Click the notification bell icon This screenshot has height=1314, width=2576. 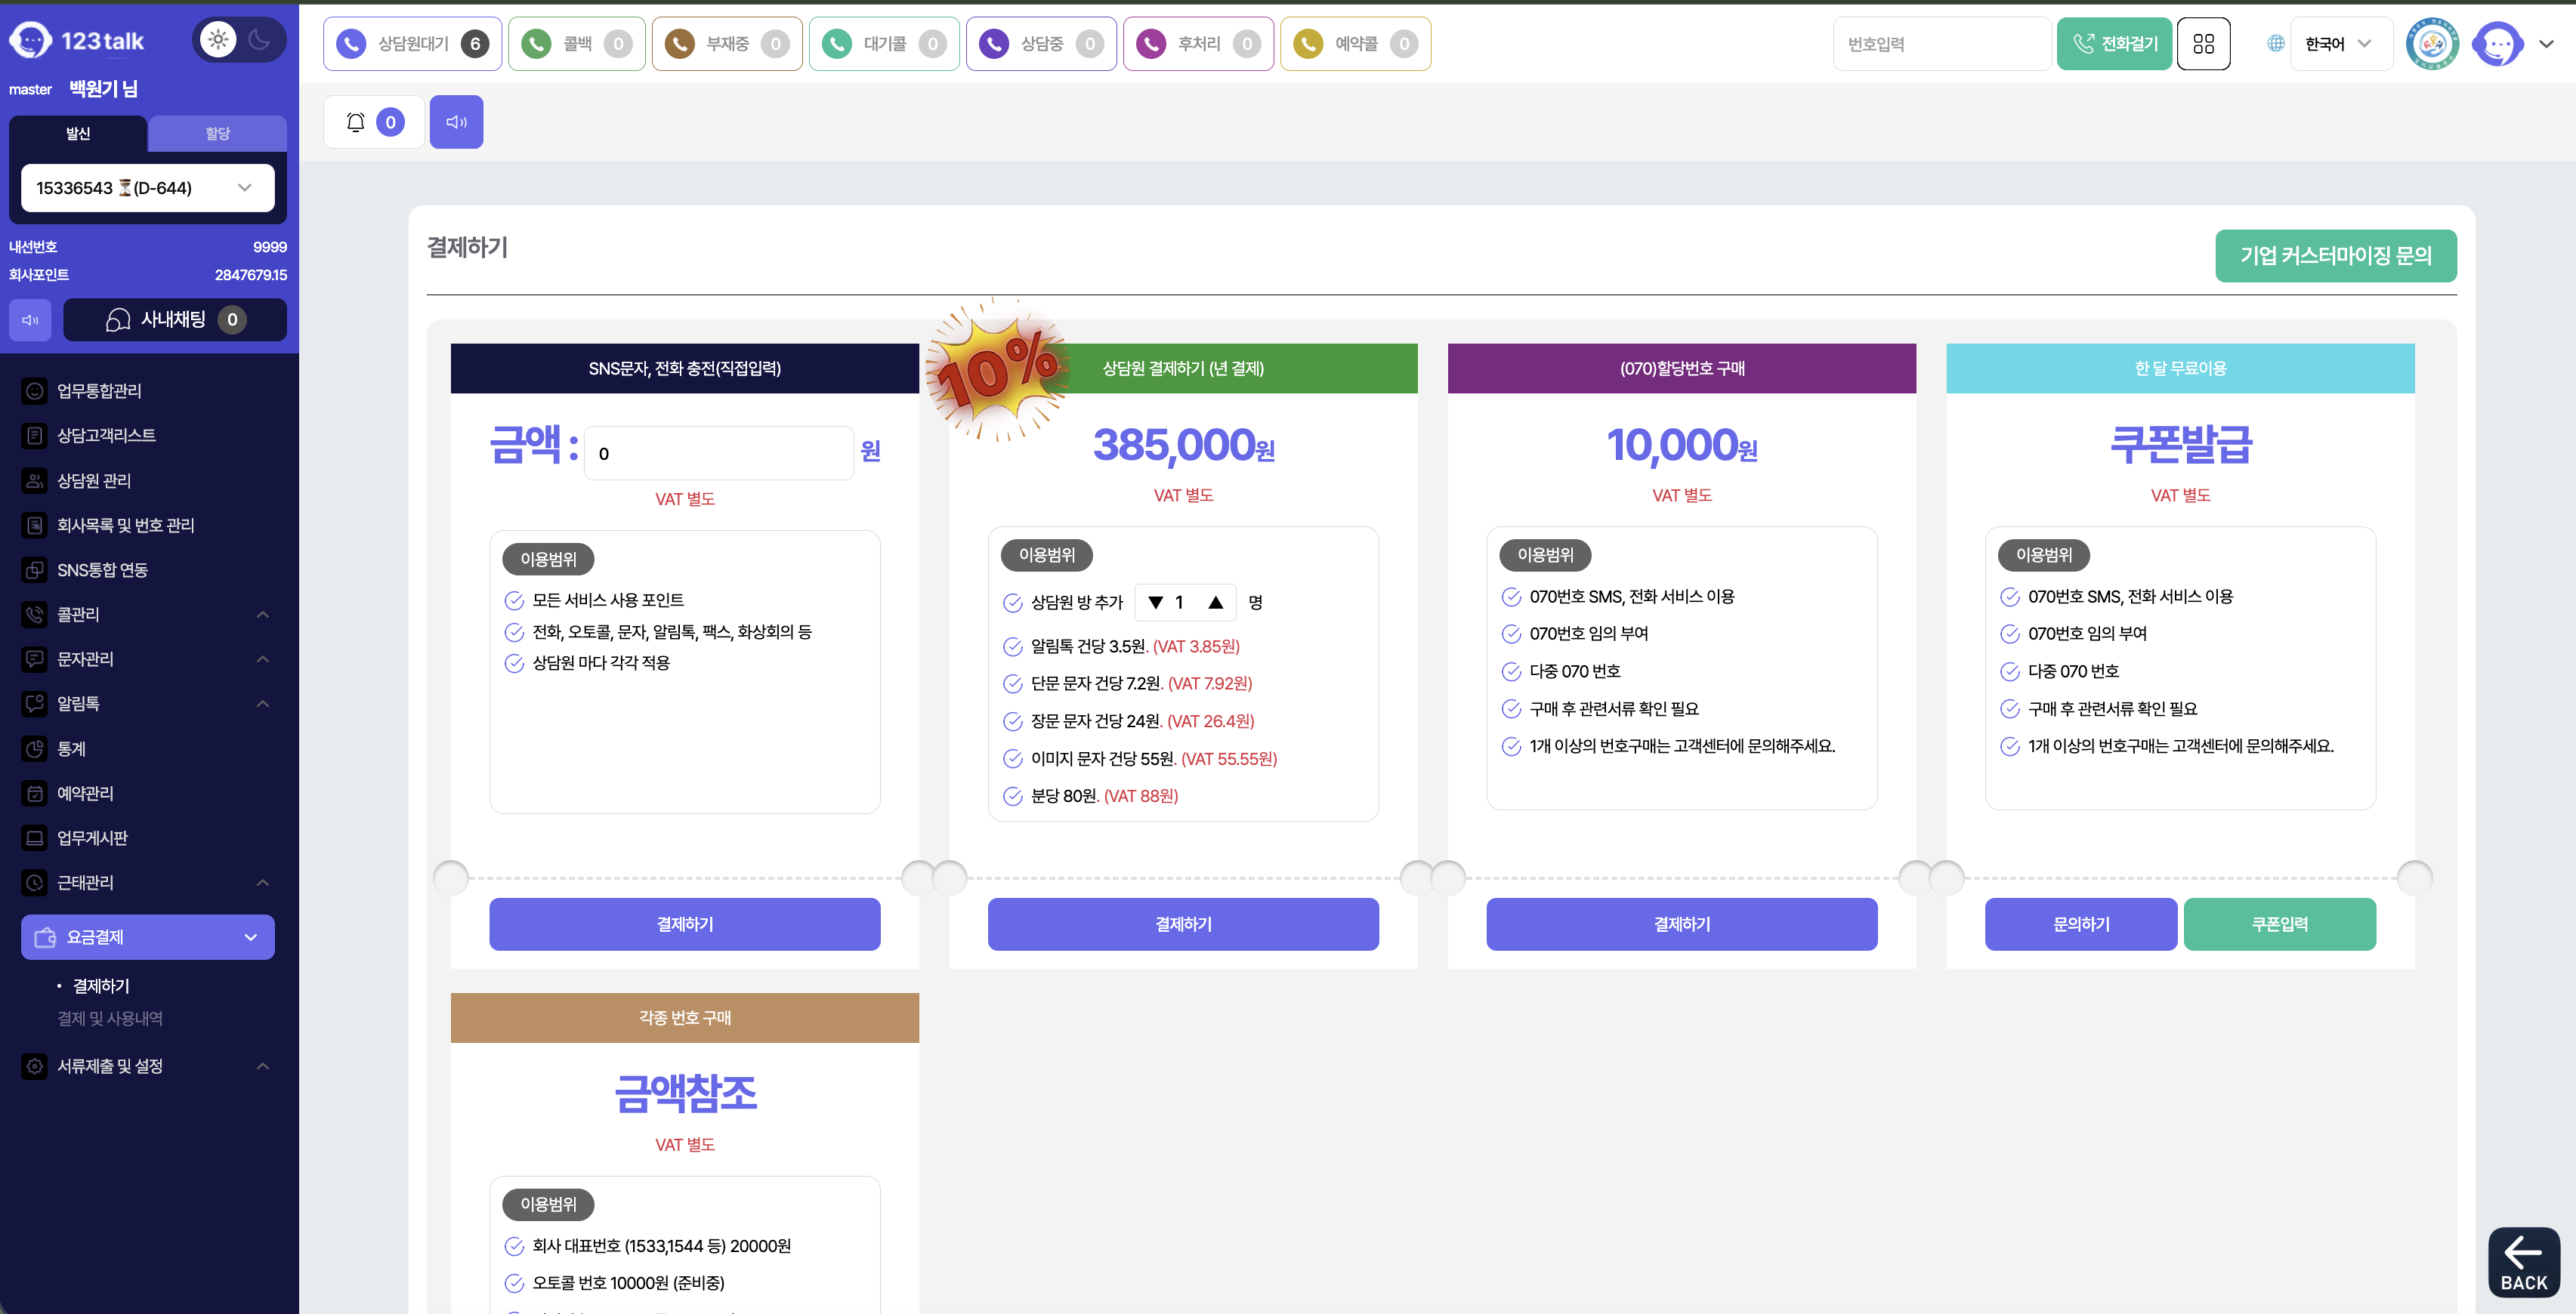point(356,122)
